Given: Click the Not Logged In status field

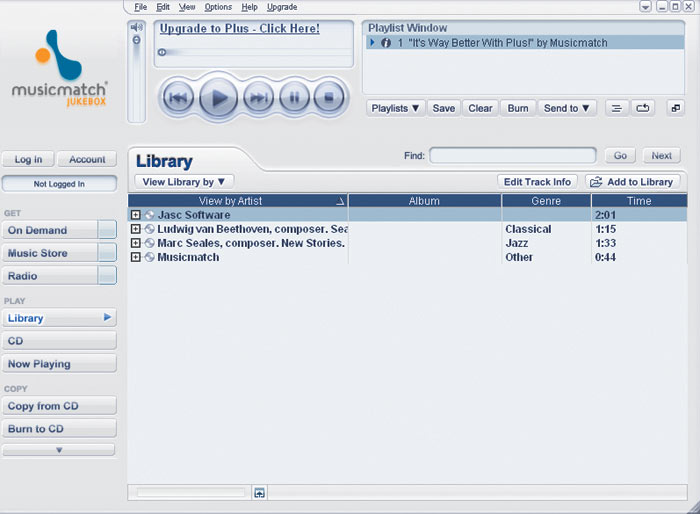Looking at the screenshot, I should (x=59, y=184).
